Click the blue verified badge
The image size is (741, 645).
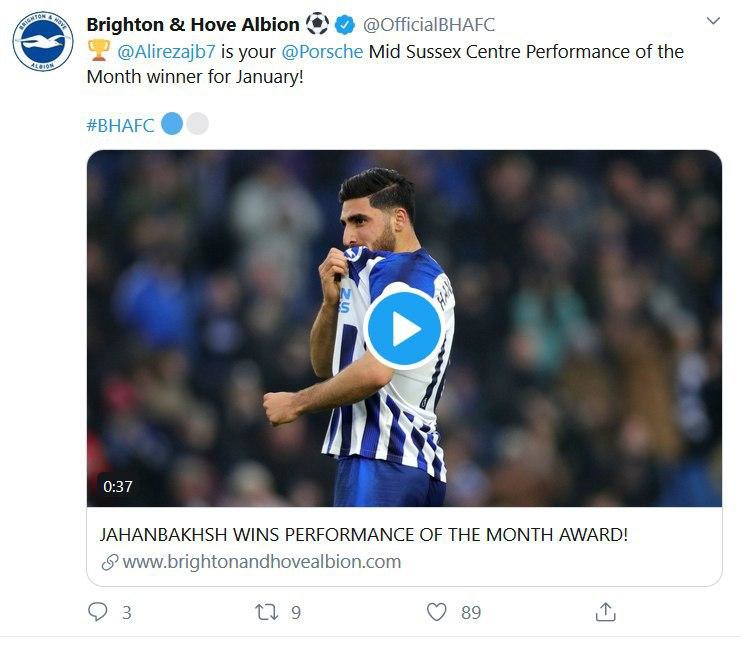click(345, 24)
